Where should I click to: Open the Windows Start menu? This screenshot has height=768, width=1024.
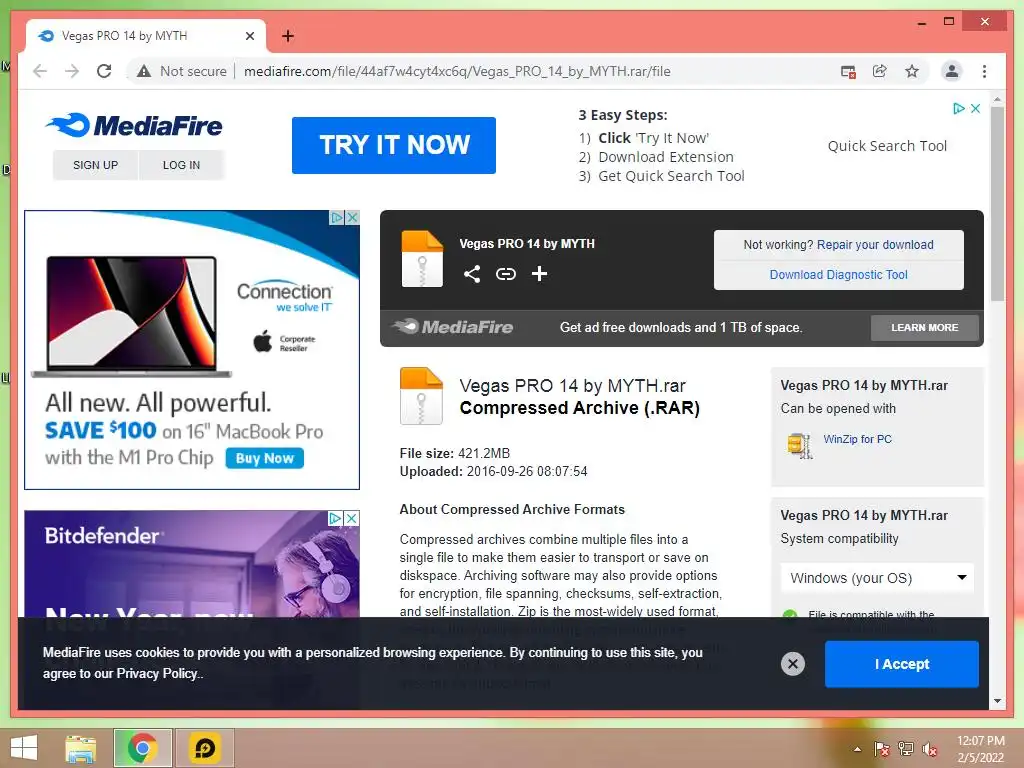[x=24, y=748]
